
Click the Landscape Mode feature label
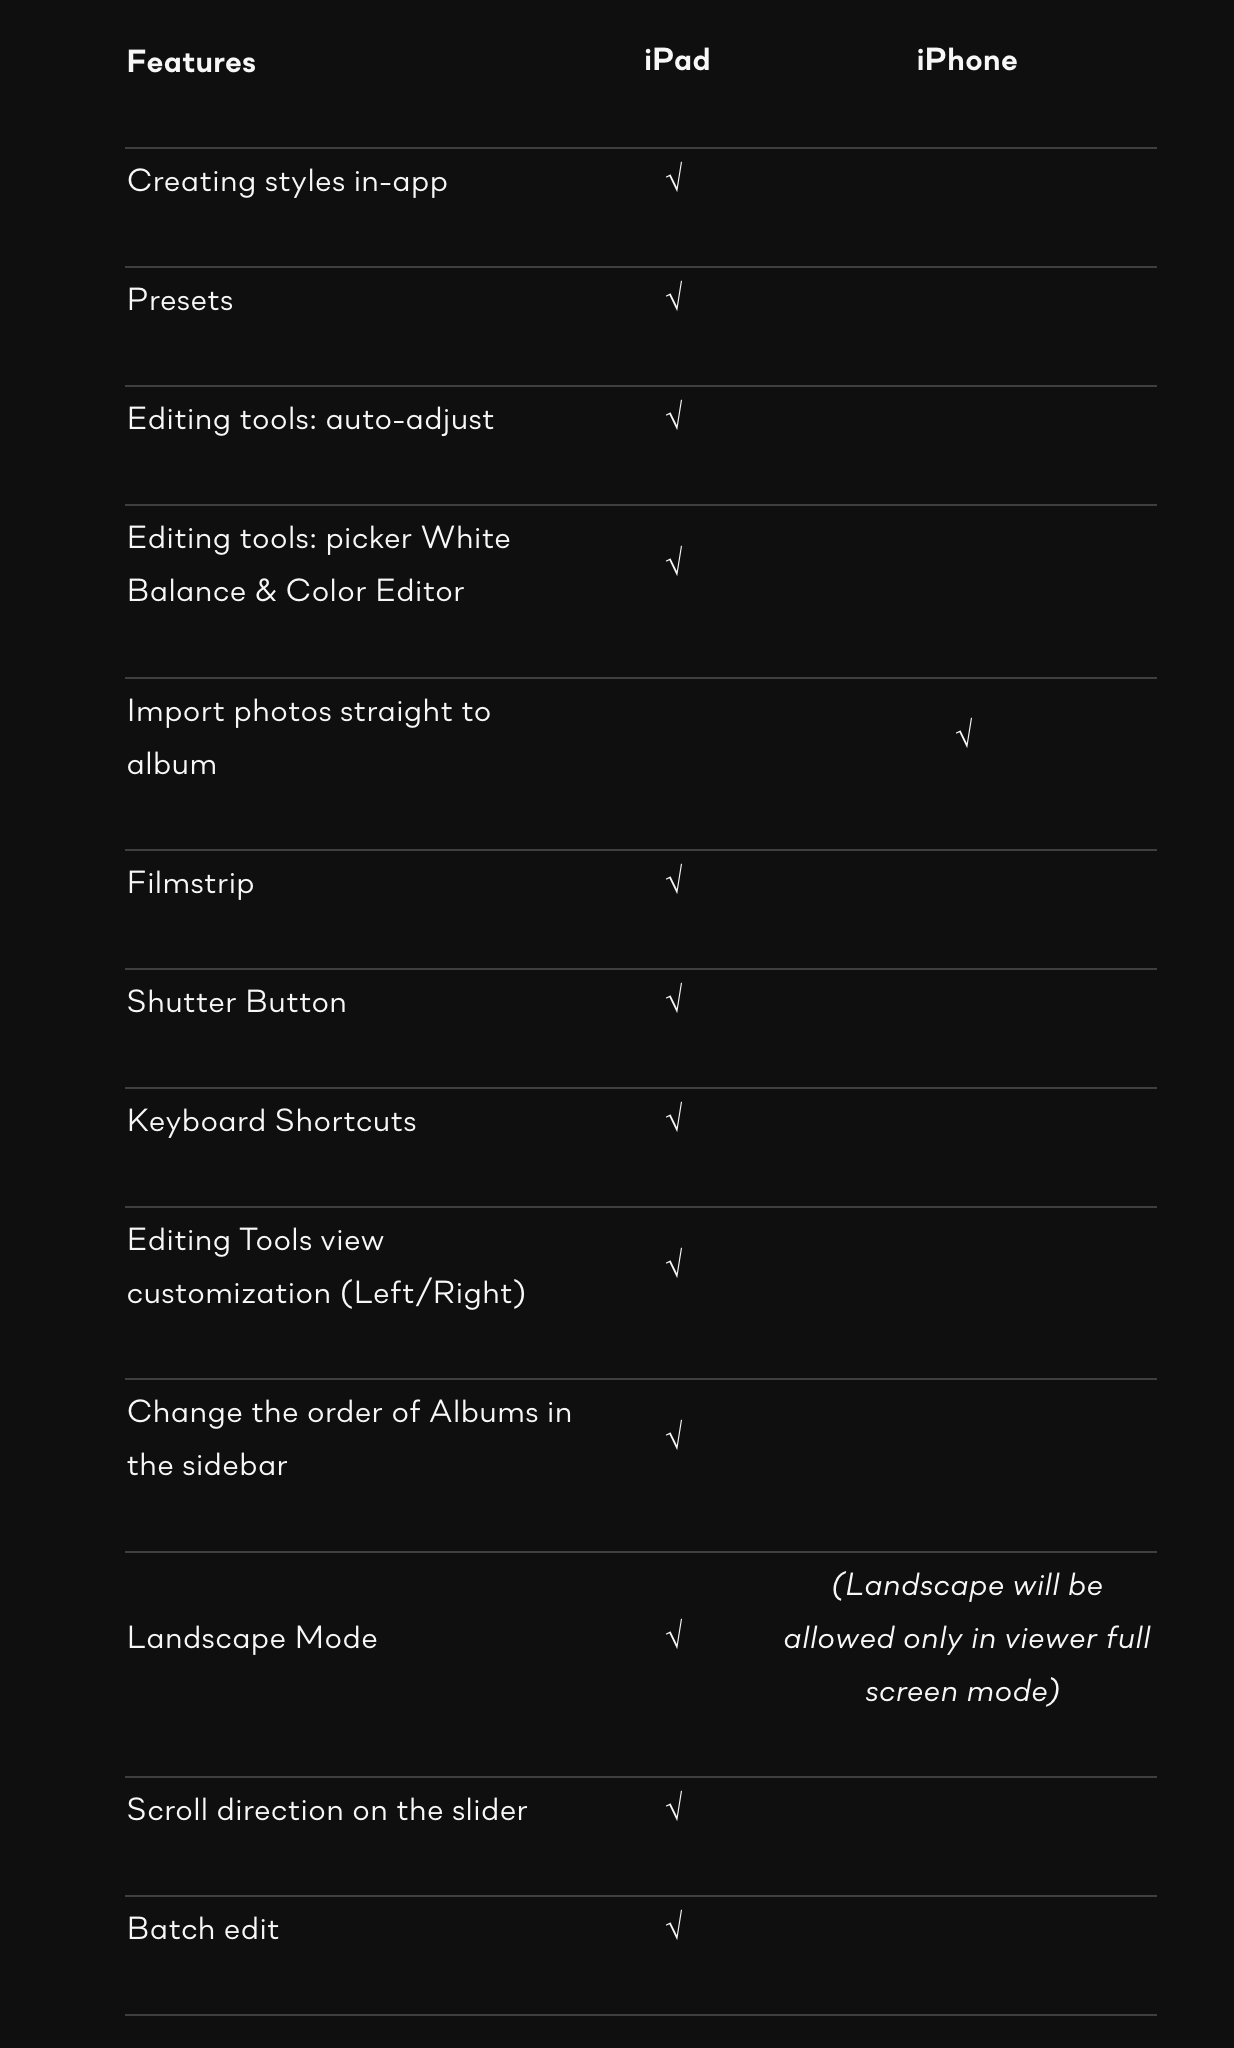pos(252,1638)
